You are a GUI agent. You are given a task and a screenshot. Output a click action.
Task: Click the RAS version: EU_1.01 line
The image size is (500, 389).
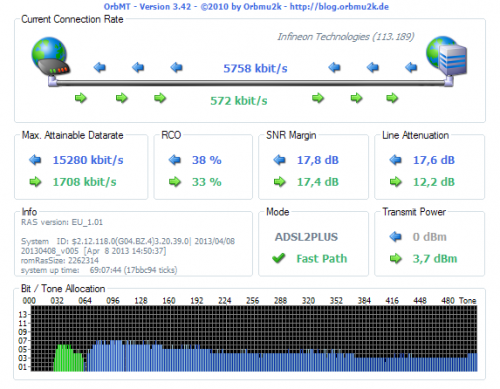tap(62, 222)
